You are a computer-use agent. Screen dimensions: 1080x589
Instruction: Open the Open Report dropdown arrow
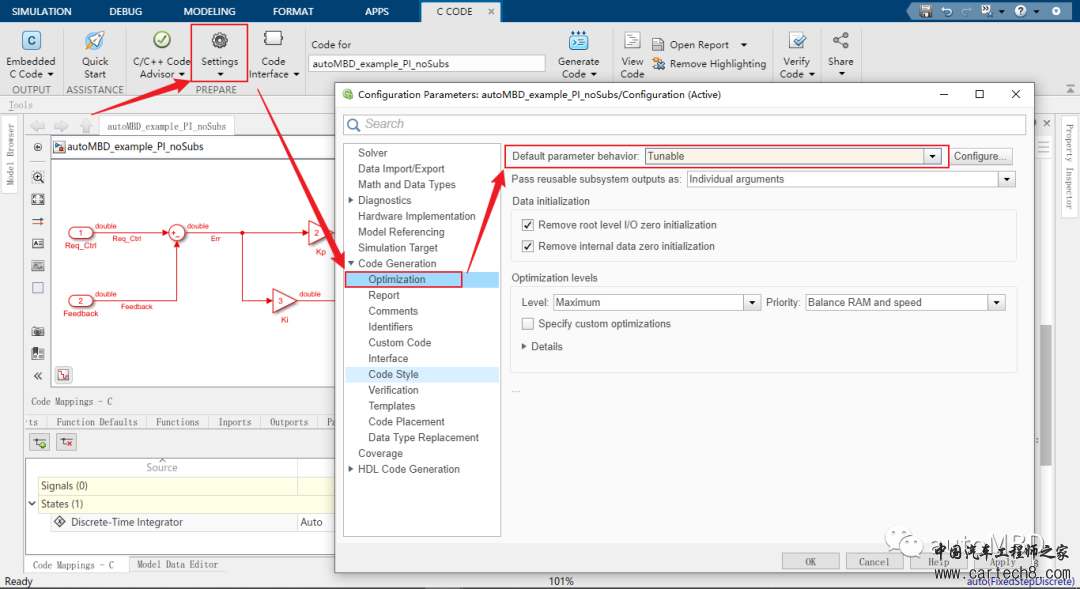click(x=744, y=45)
